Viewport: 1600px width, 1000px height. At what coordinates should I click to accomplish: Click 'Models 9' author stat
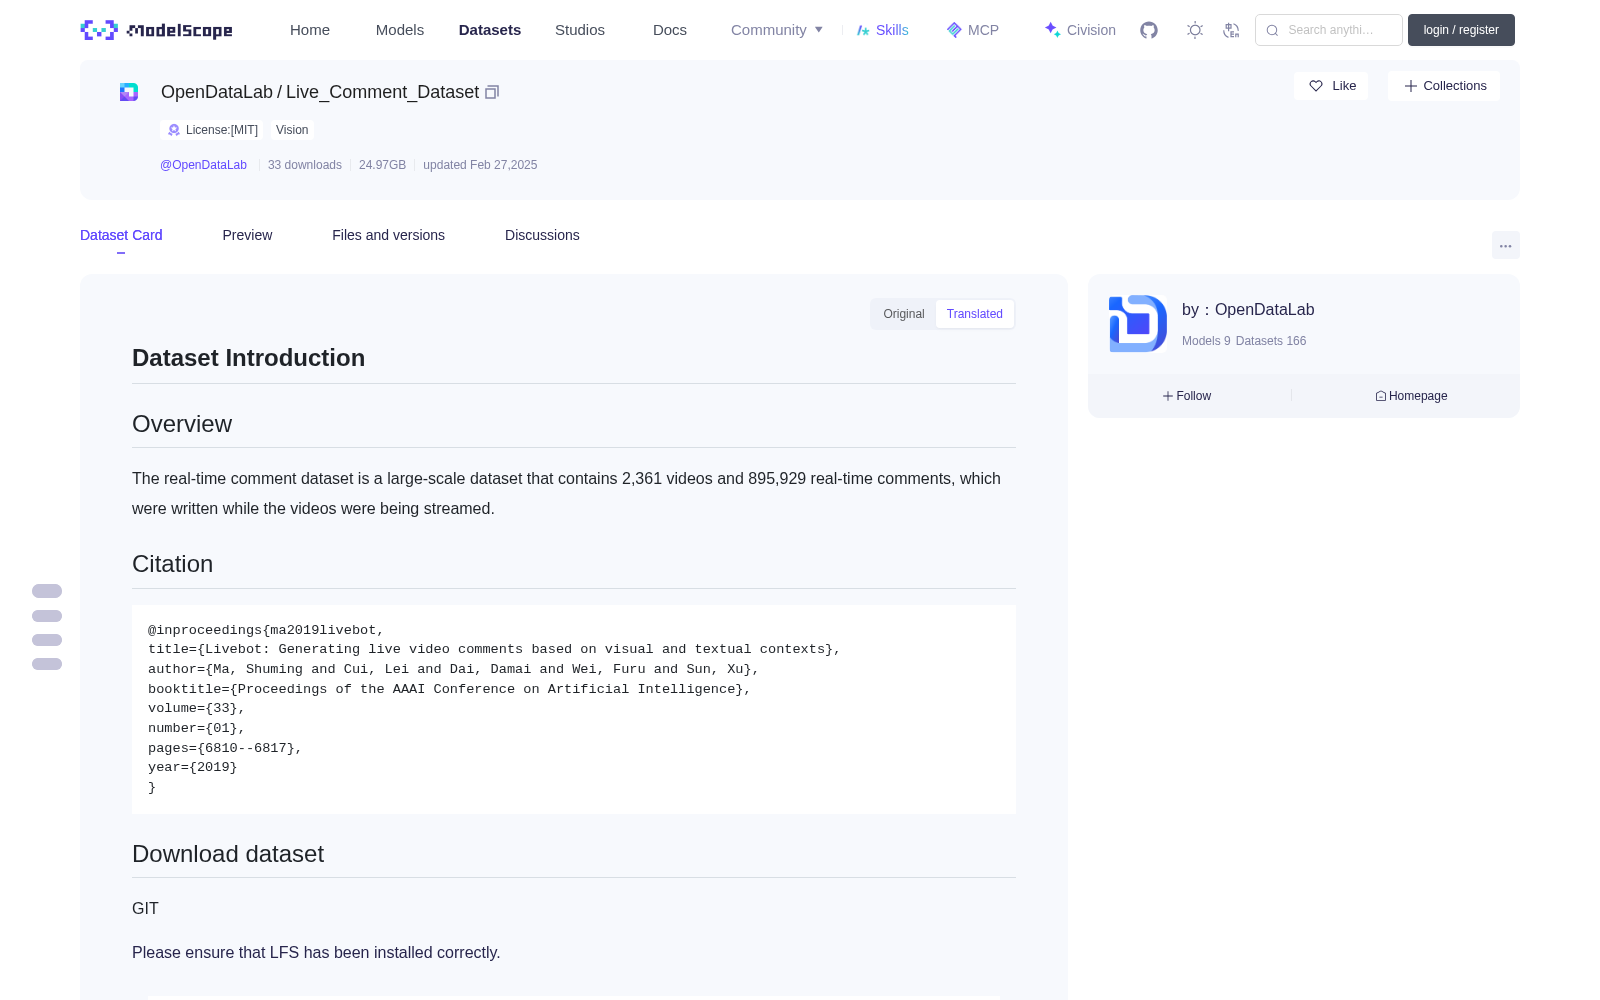click(1206, 341)
